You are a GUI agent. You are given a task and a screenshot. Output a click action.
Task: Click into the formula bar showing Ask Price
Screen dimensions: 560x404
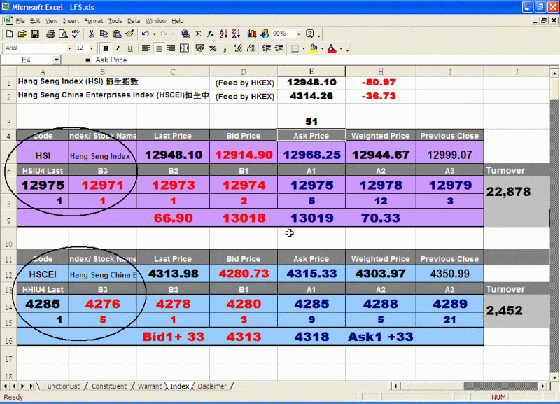click(325, 60)
